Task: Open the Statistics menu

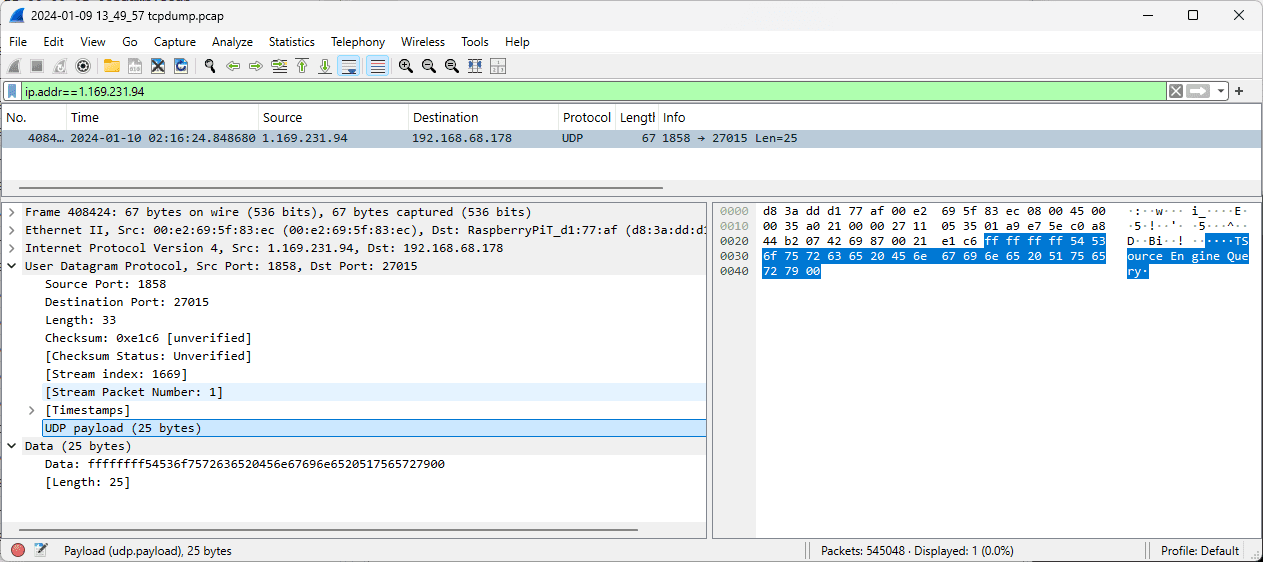Action: (292, 42)
